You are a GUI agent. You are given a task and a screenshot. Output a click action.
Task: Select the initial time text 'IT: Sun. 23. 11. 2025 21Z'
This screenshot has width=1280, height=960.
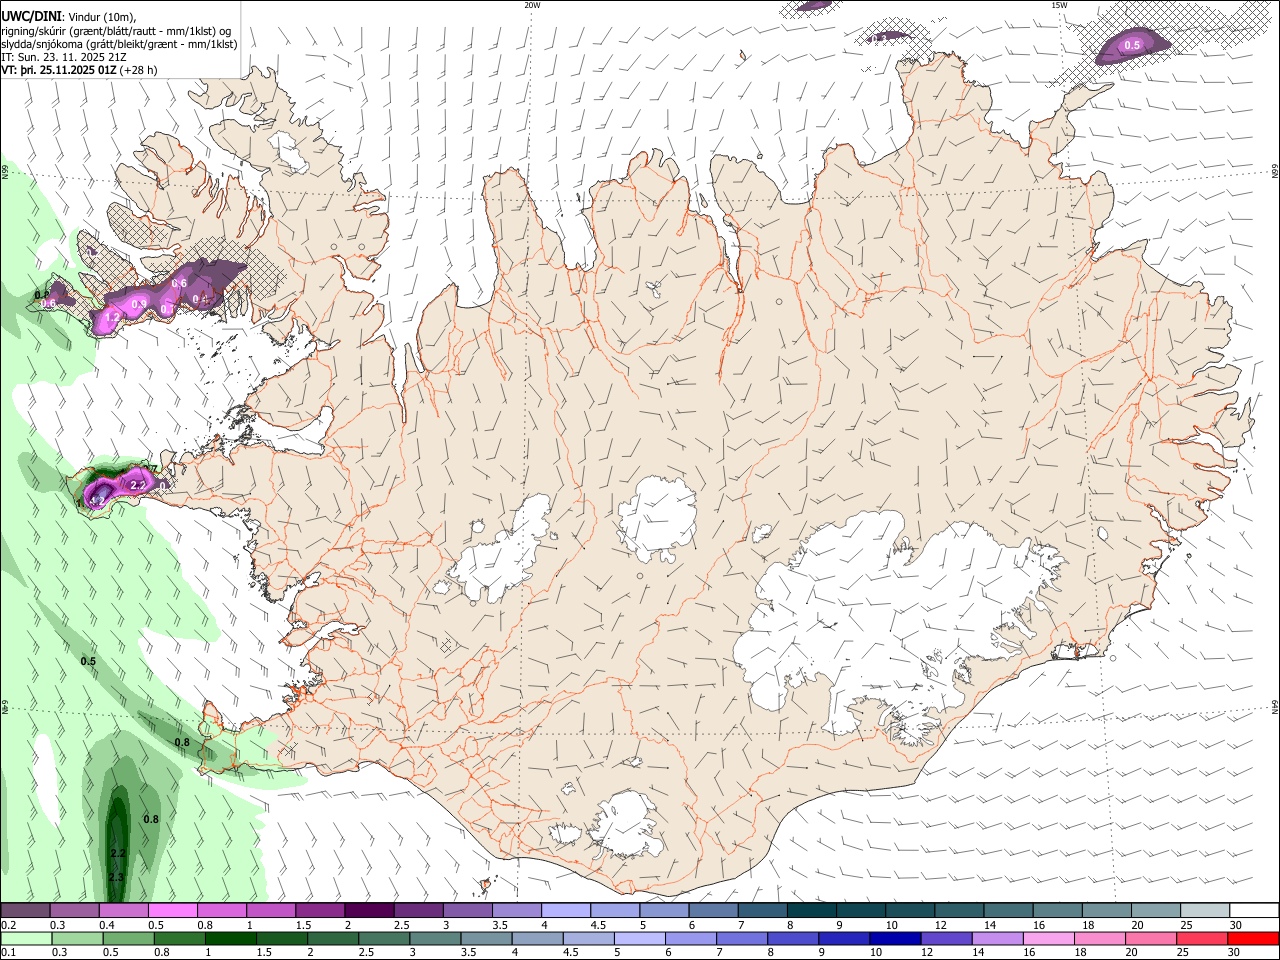tap(63, 57)
